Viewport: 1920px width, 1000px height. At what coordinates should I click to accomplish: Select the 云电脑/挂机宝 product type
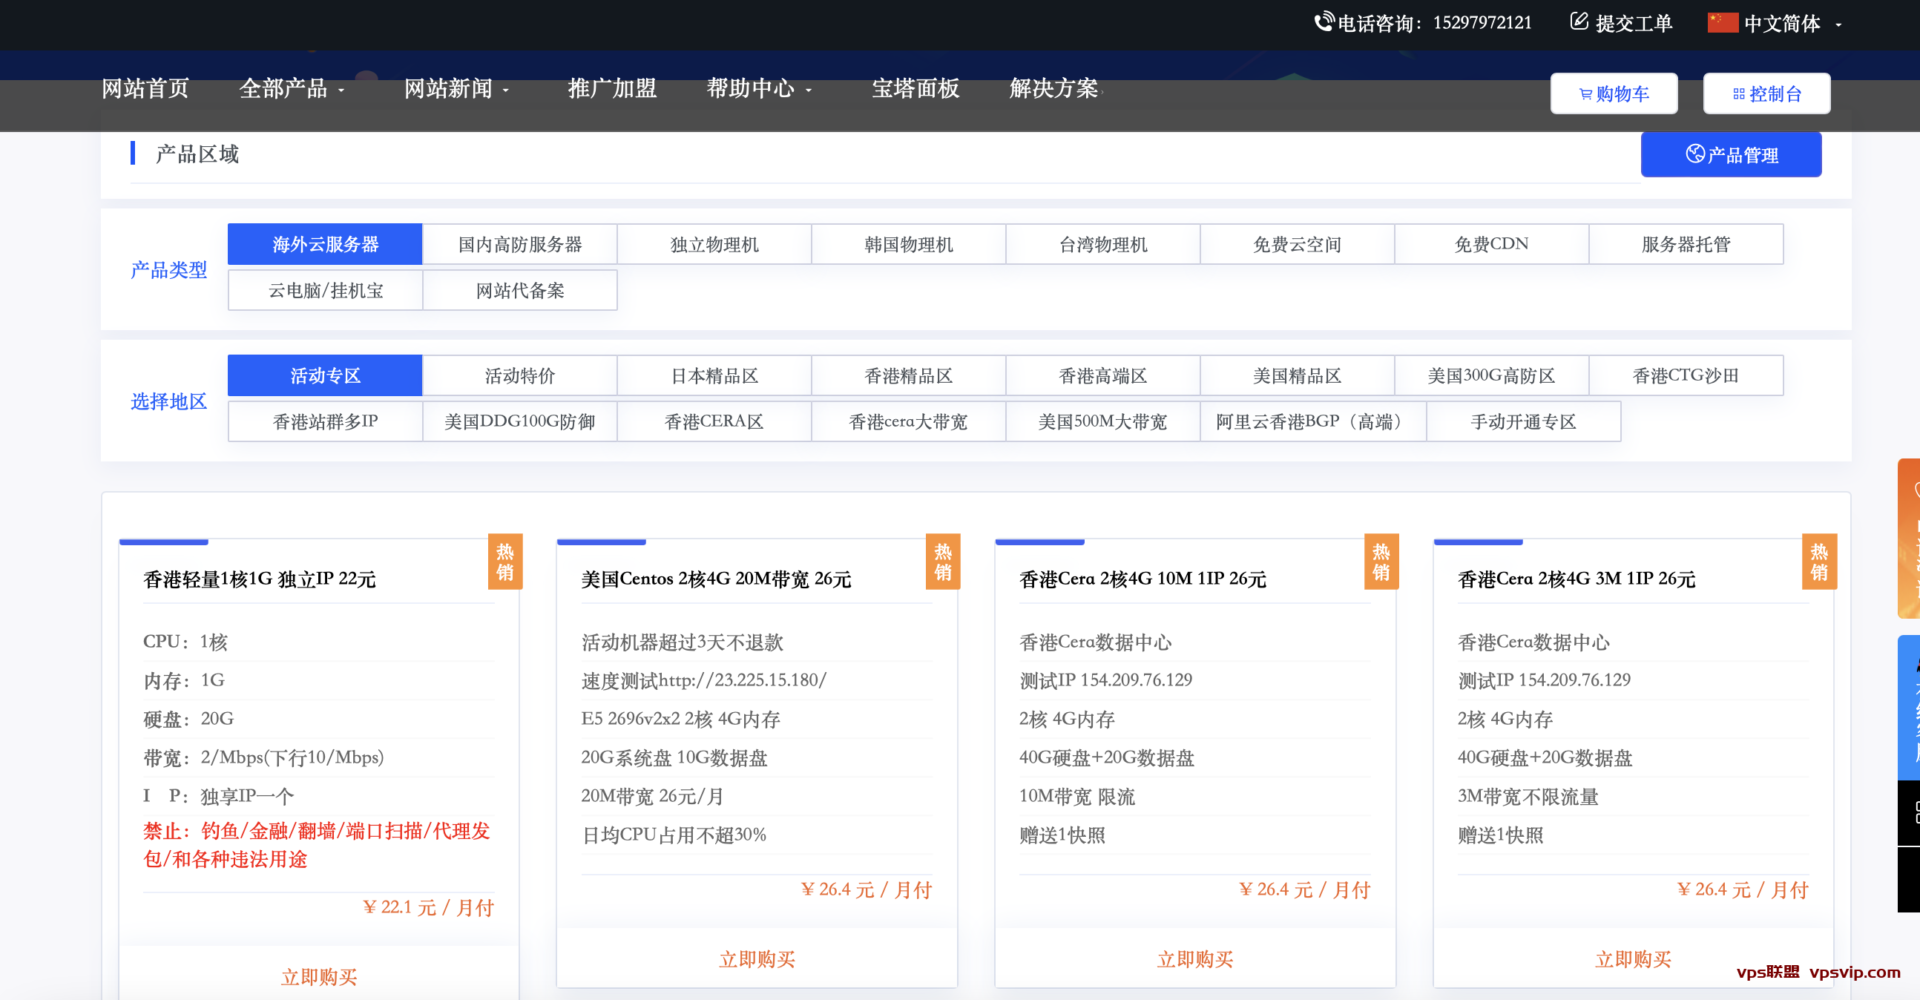click(325, 290)
